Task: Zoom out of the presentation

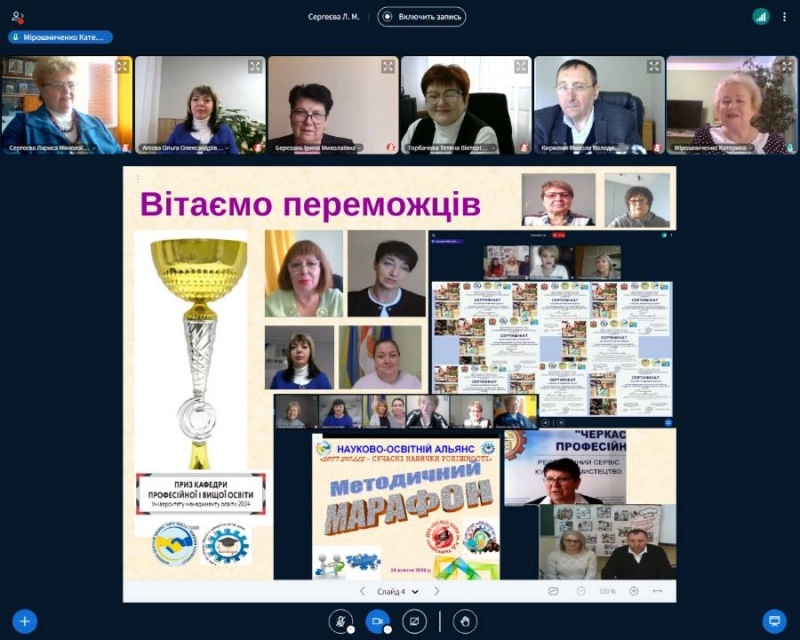Action: [x=580, y=591]
